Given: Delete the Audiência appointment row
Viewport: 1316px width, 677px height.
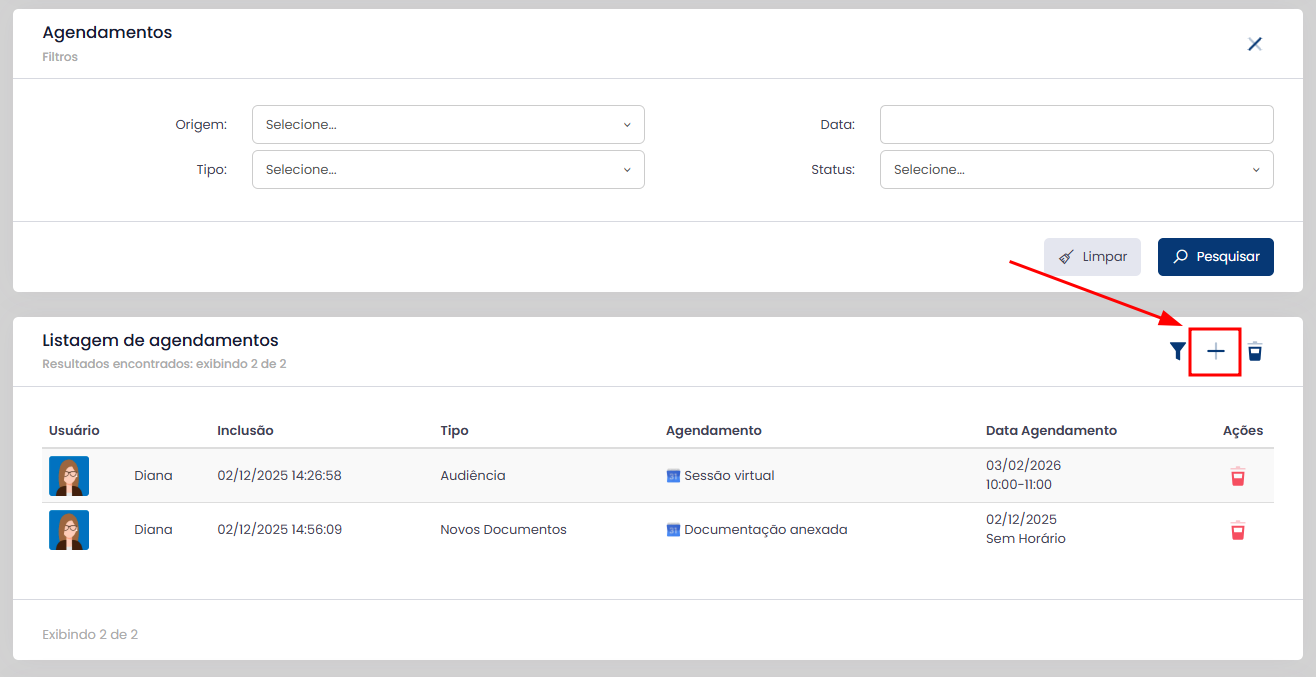Looking at the screenshot, I should [1238, 476].
